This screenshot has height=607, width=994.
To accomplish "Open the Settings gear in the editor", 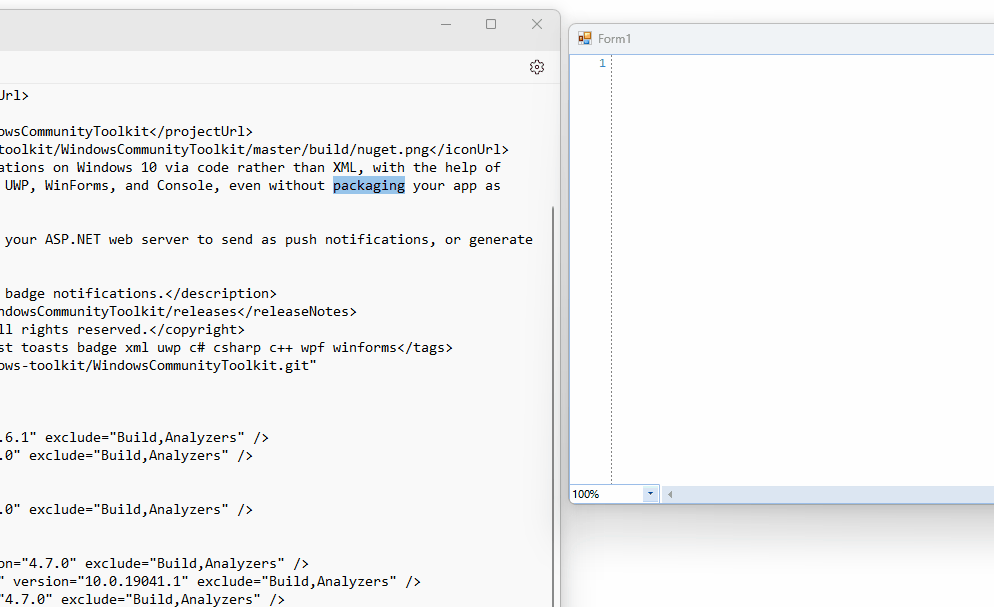I will [x=537, y=67].
